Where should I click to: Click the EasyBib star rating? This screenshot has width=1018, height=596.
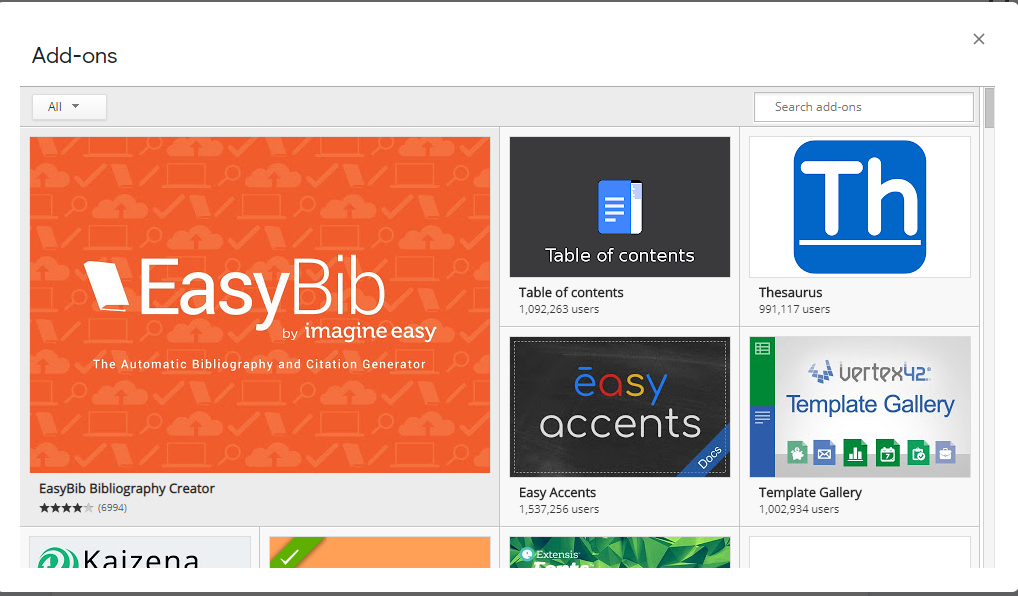tap(66, 508)
